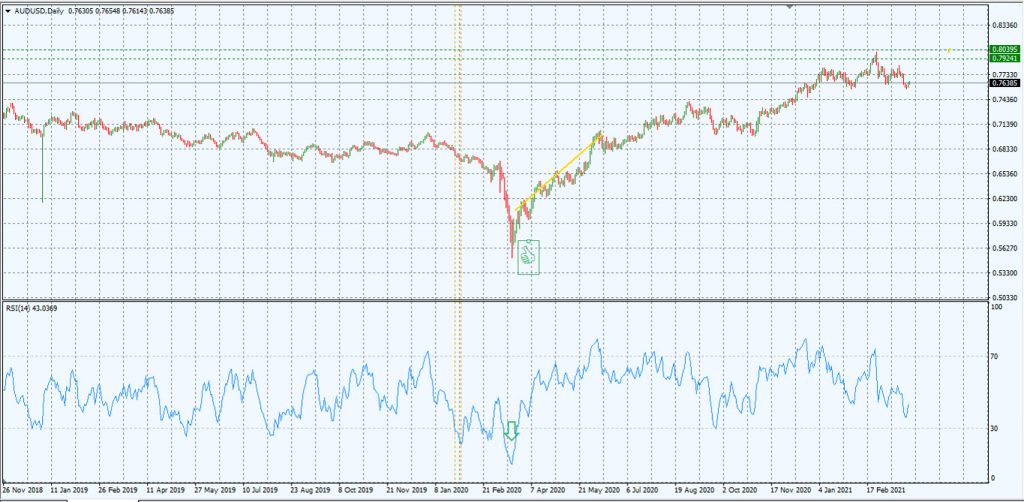Click the green down arrow on RSI
This screenshot has height=502, width=1024.
[511, 431]
